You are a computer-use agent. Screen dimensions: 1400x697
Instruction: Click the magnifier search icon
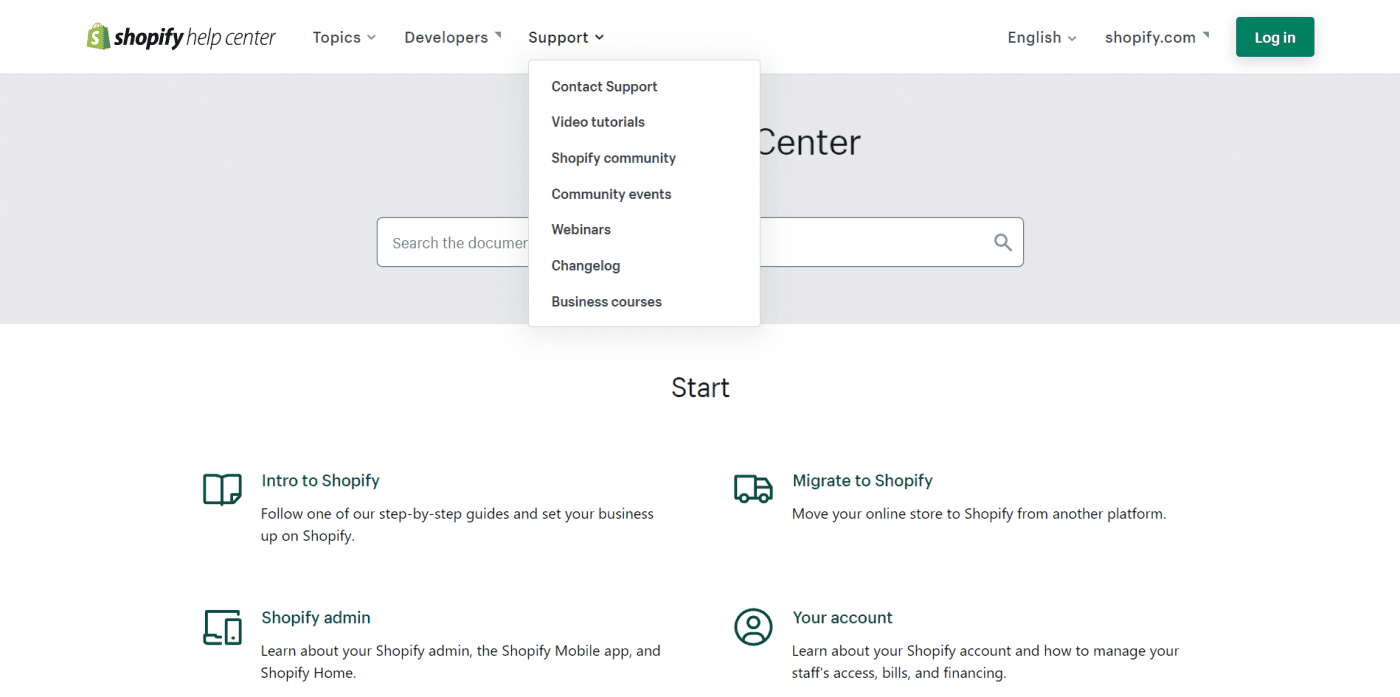[1003, 242]
